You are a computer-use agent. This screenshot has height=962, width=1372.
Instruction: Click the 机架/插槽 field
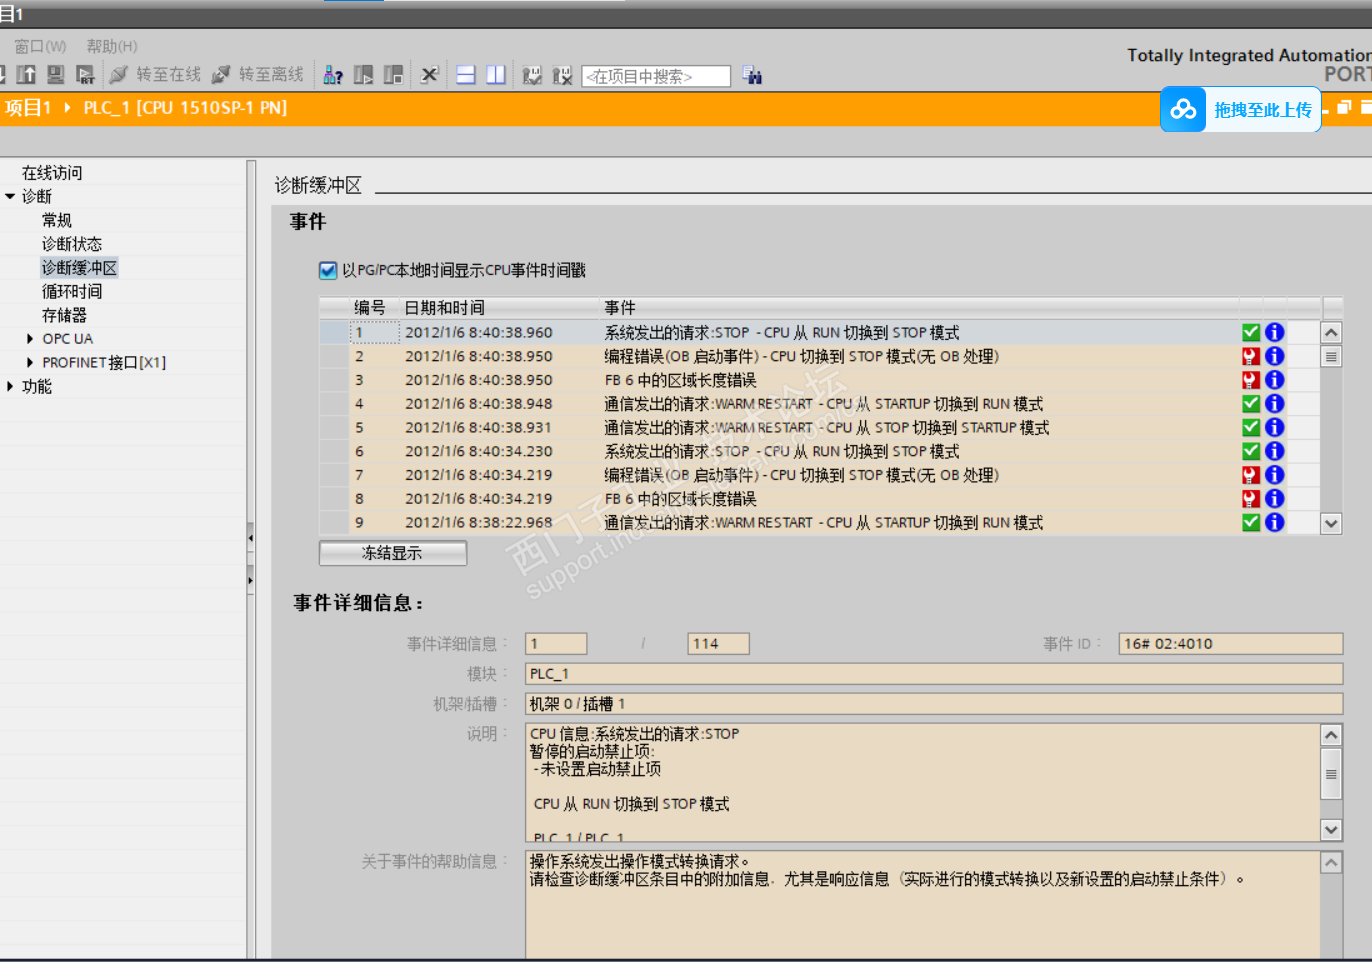click(x=934, y=704)
